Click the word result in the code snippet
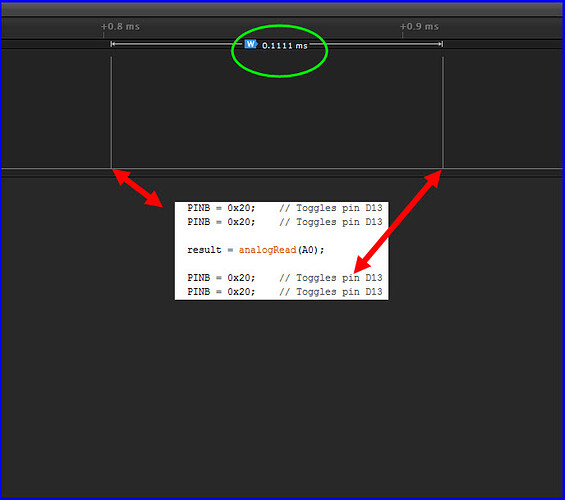 (204, 250)
